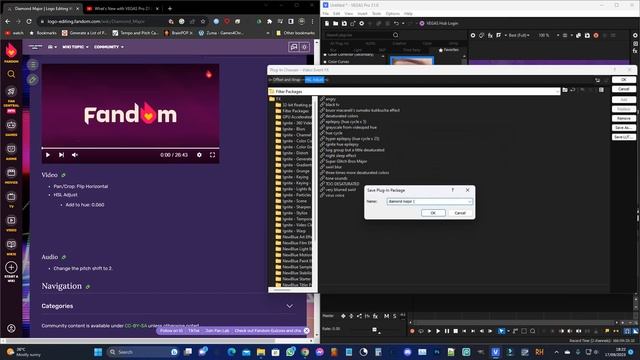Click Undo arrow in VEGAS toolbar
640x360 pixels.
396,24
